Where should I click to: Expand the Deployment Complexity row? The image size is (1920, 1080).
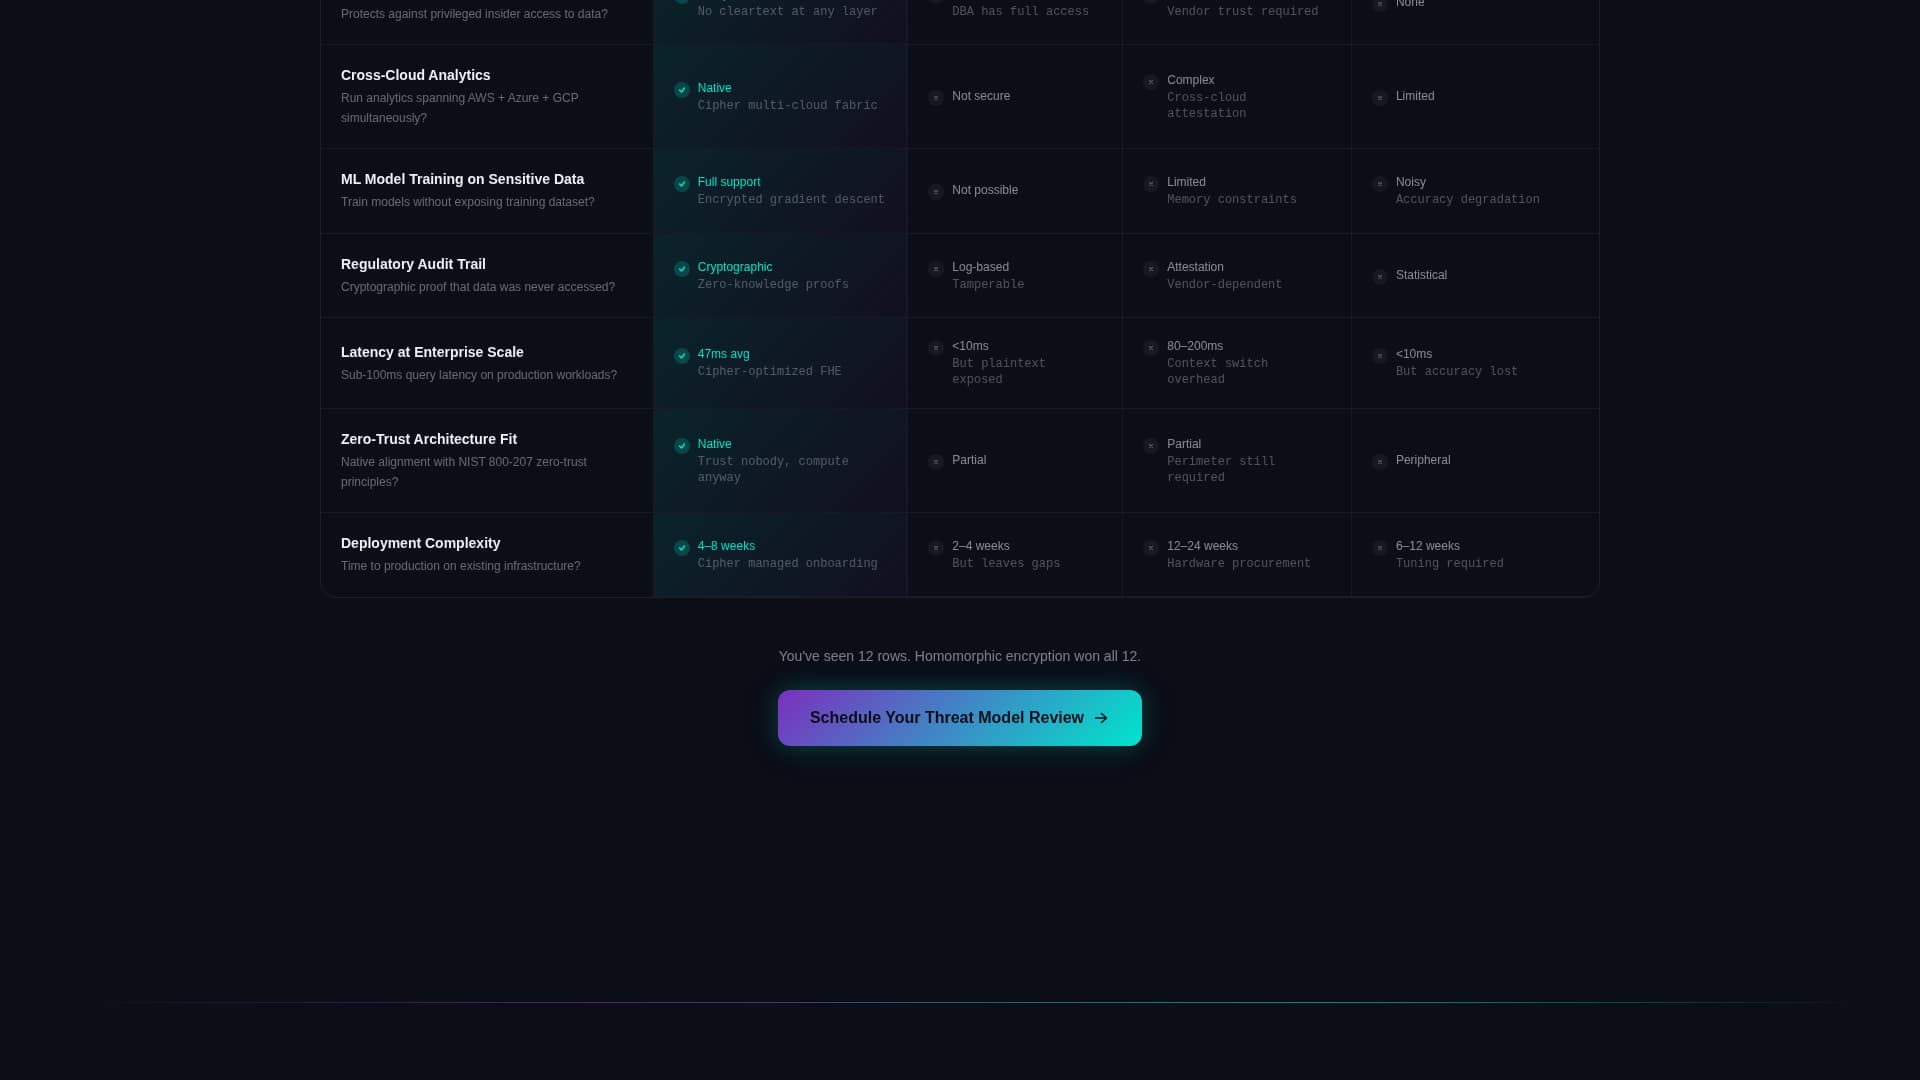click(x=420, y=543)
